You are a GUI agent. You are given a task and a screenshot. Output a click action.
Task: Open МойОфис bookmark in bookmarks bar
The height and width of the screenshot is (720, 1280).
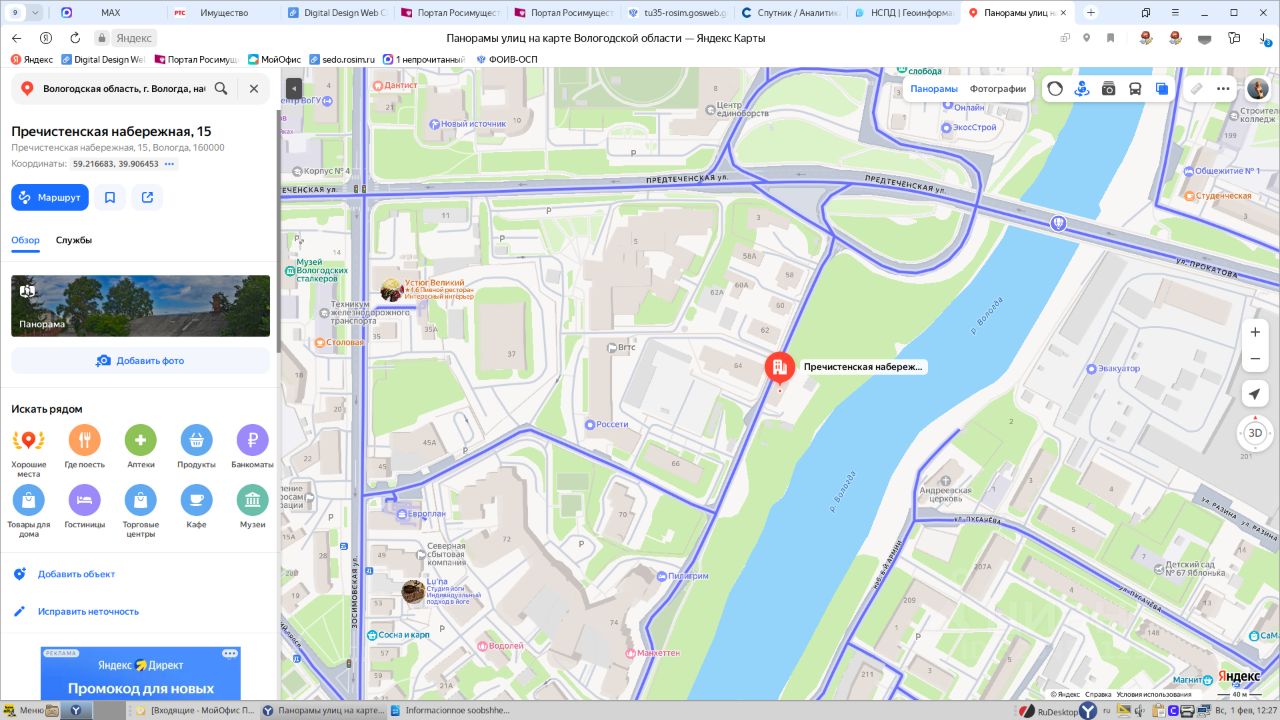[274, 59]
